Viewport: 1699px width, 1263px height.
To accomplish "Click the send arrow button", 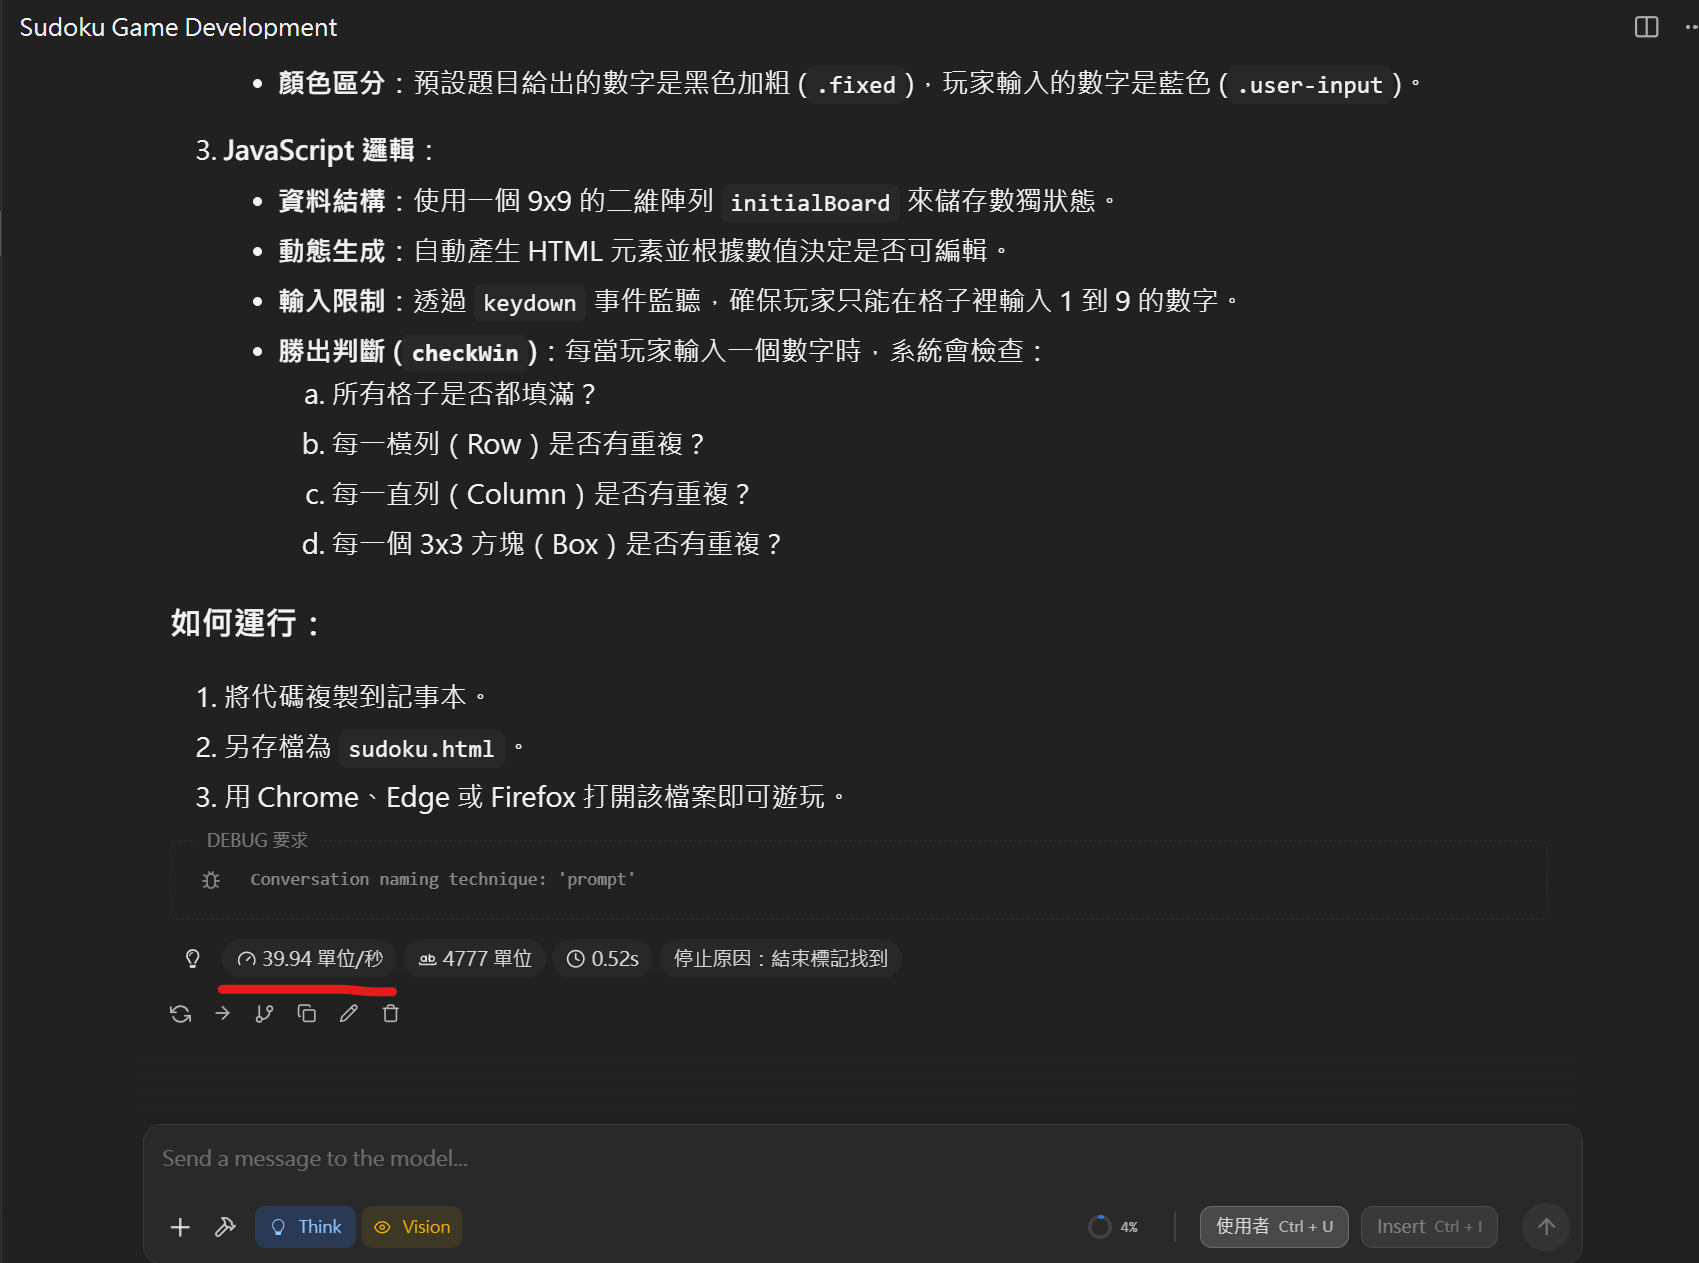I will pos(1546,1227).
